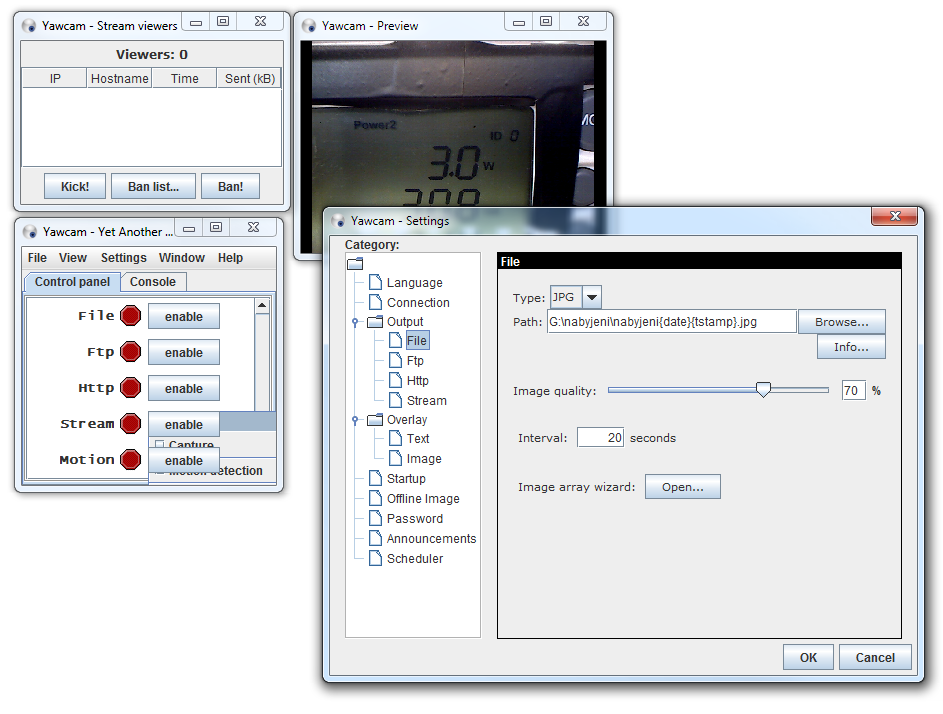Select File in the category tree
943x714 pixels.
coord(417,340)
